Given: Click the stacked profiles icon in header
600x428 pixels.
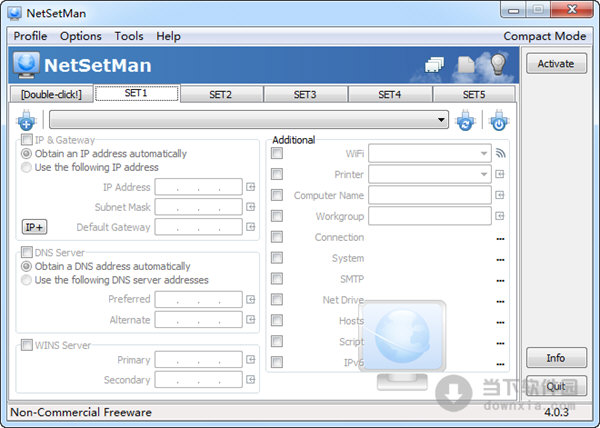Looking at the screenshot, I should point(434,65).
